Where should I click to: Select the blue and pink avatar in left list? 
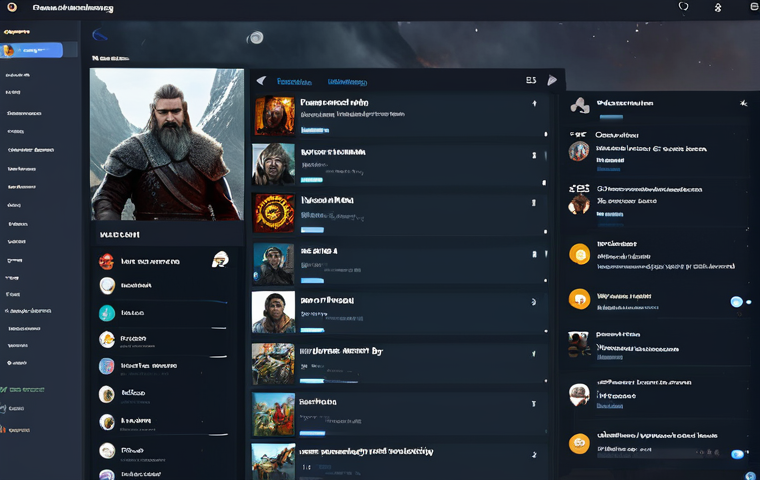tap(107, 366)
